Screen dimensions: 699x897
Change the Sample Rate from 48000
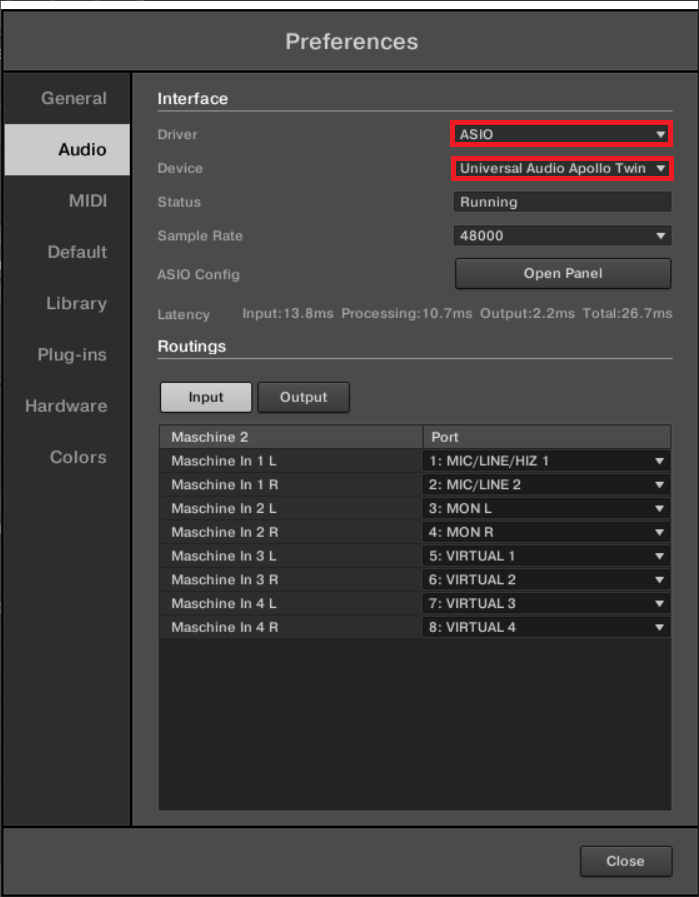(560, 235)
